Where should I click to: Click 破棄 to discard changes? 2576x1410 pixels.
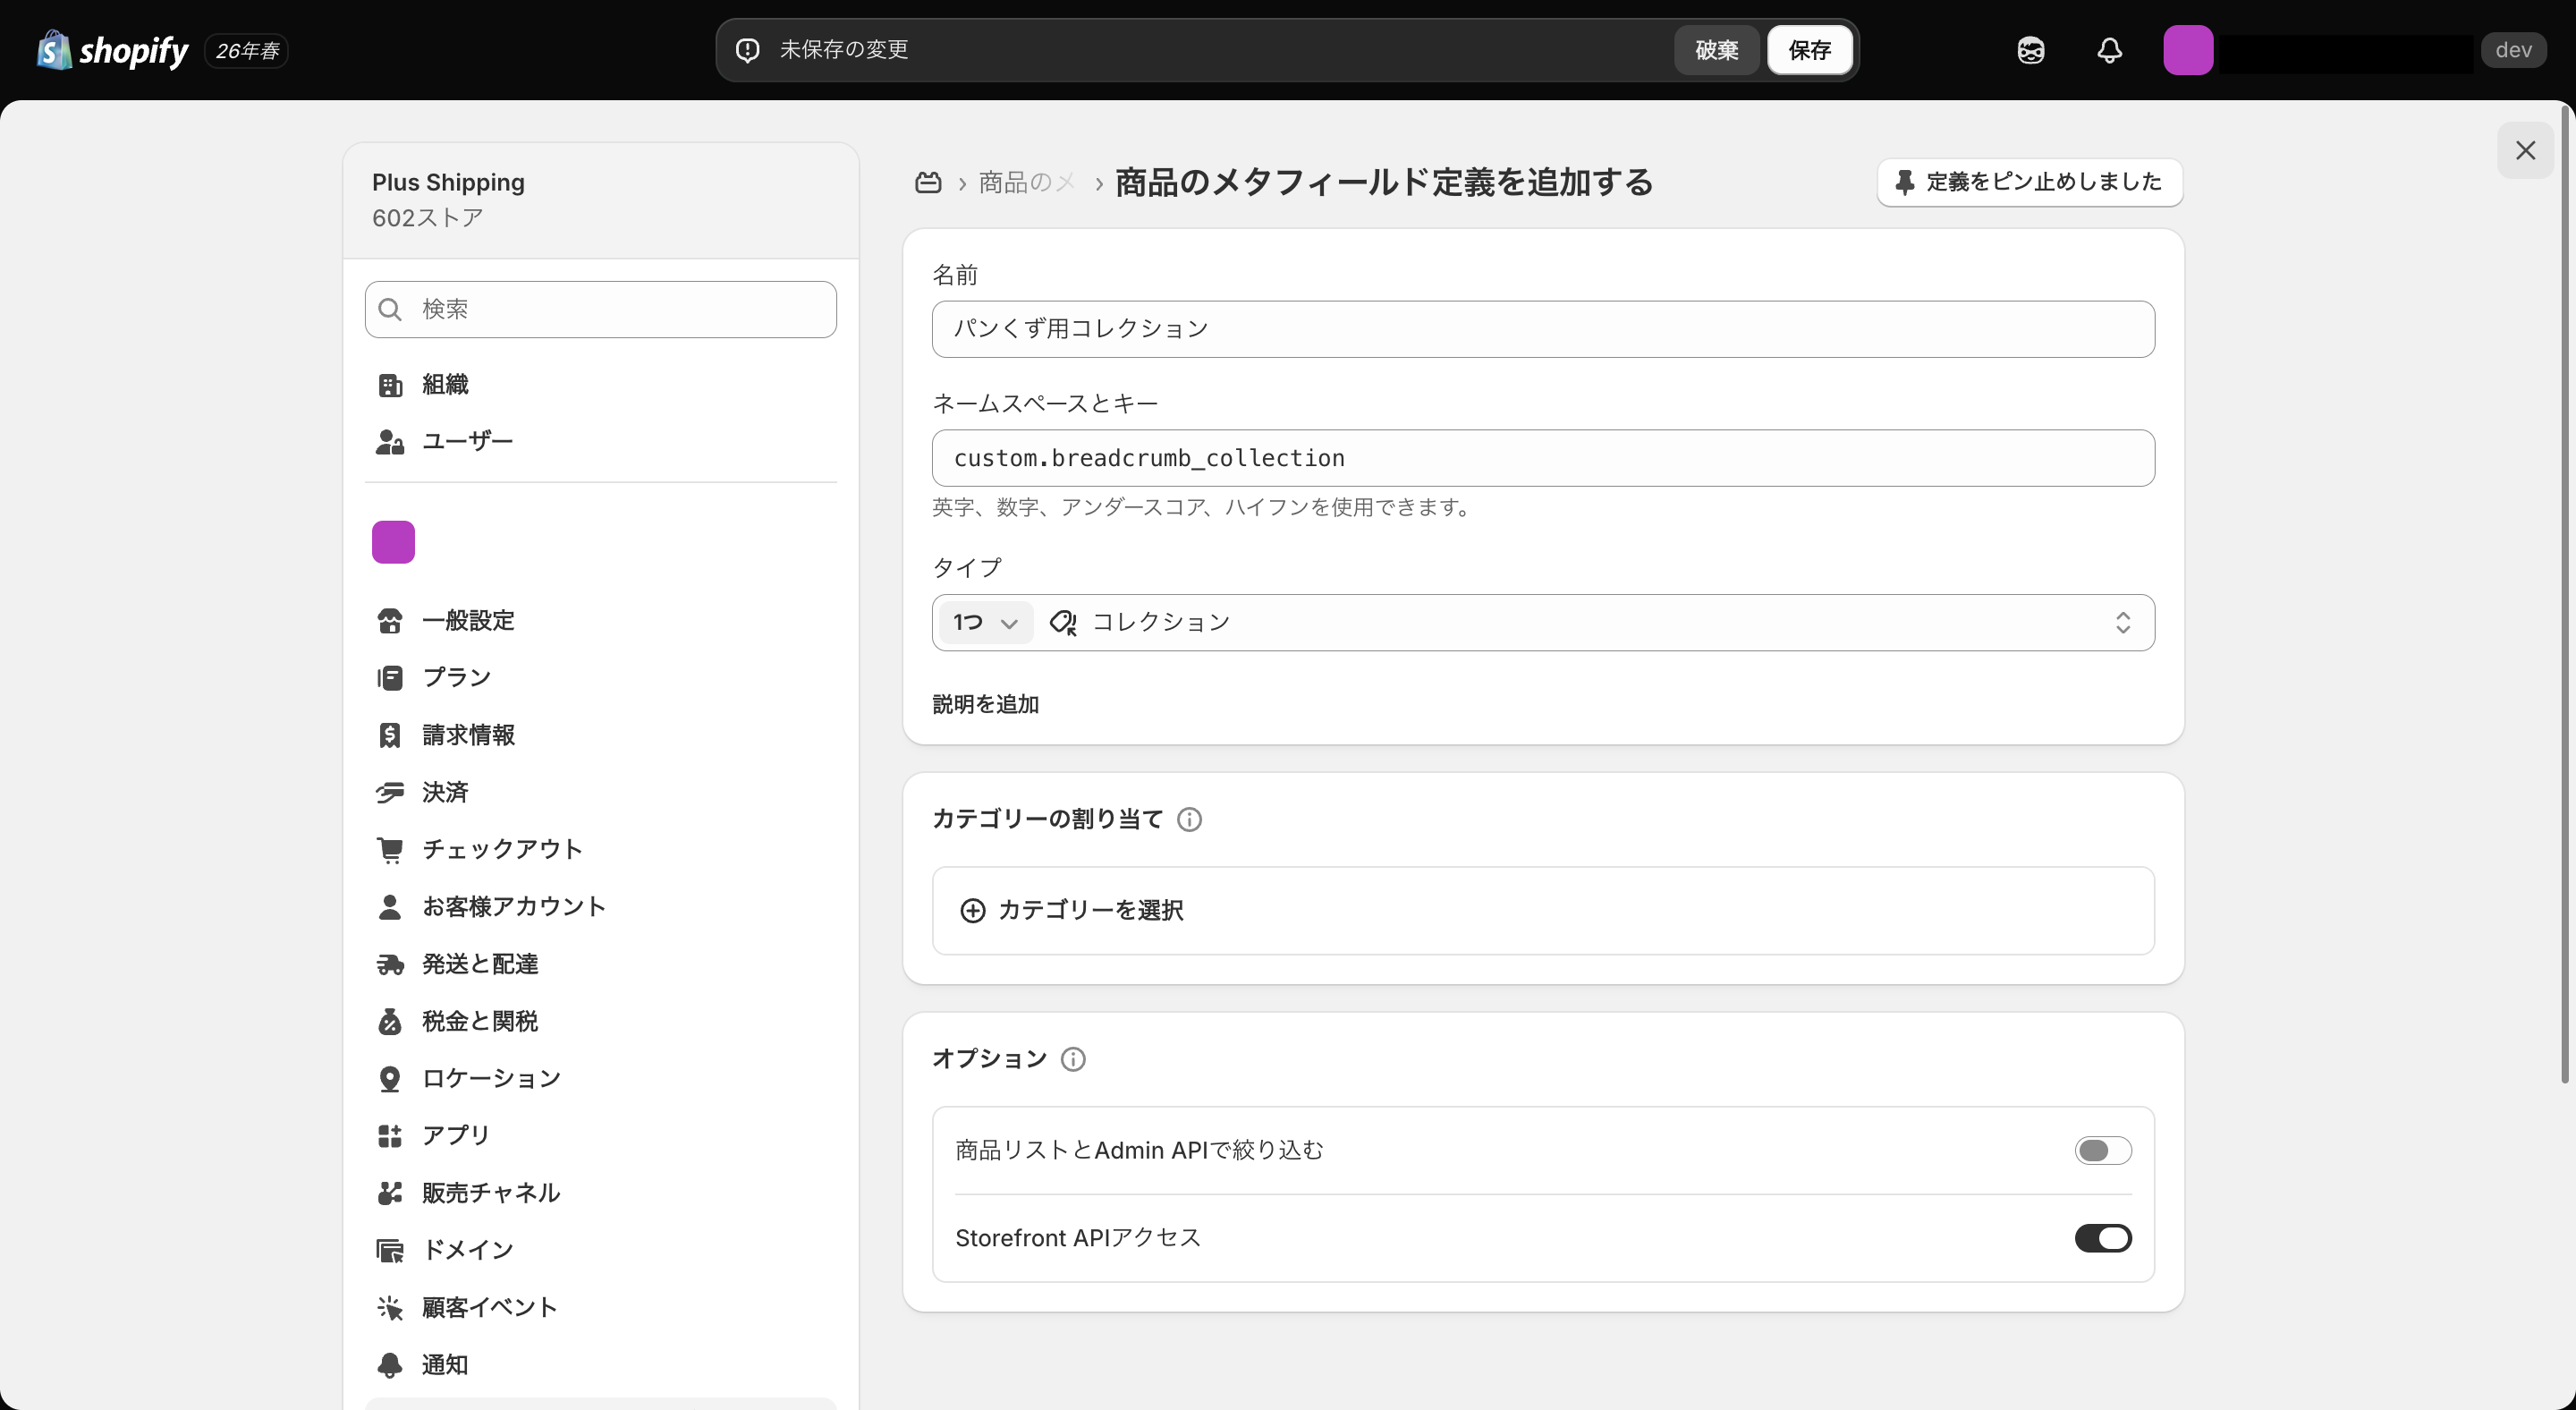pyautogui.click(x=1717, y=50)
